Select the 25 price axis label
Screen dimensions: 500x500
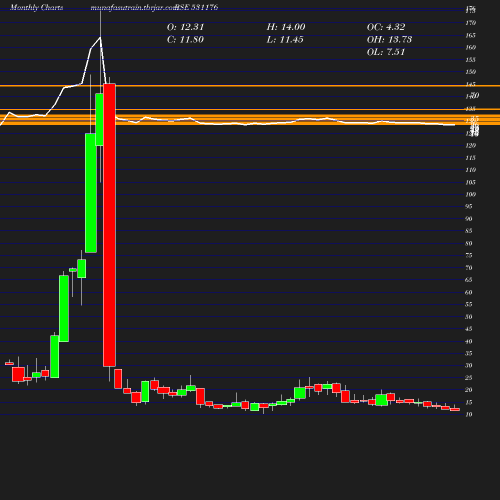click(x=469, y=378)
